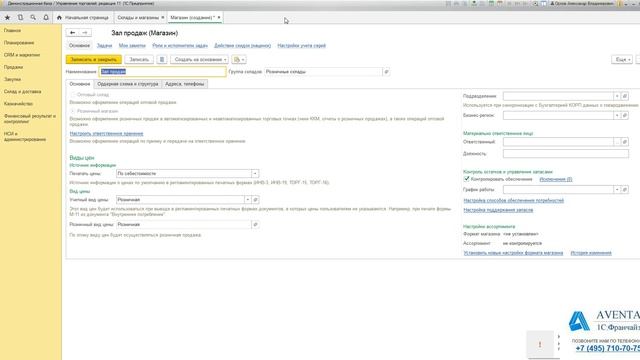Click the Записать button
Image resolution: width=640 pixels, height=360 pixels.
139,60
